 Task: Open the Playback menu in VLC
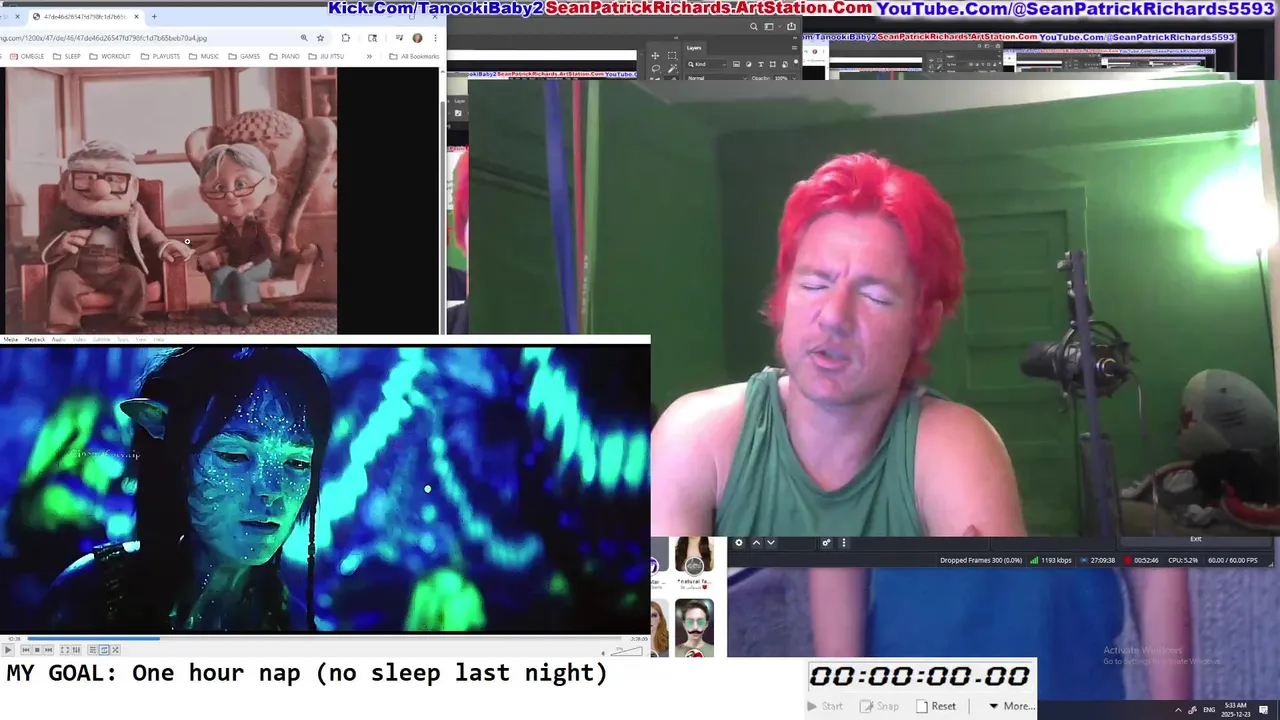coord(35,340)
